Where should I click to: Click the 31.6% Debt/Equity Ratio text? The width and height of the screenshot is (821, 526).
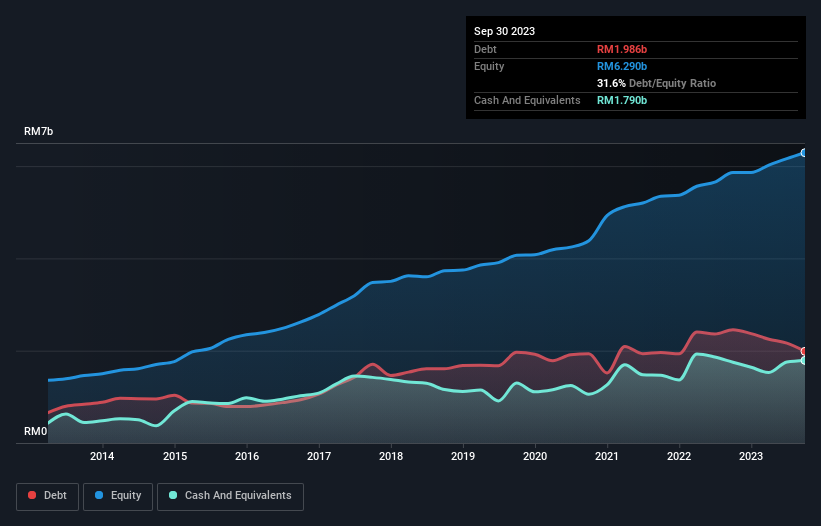click(656, 83)
